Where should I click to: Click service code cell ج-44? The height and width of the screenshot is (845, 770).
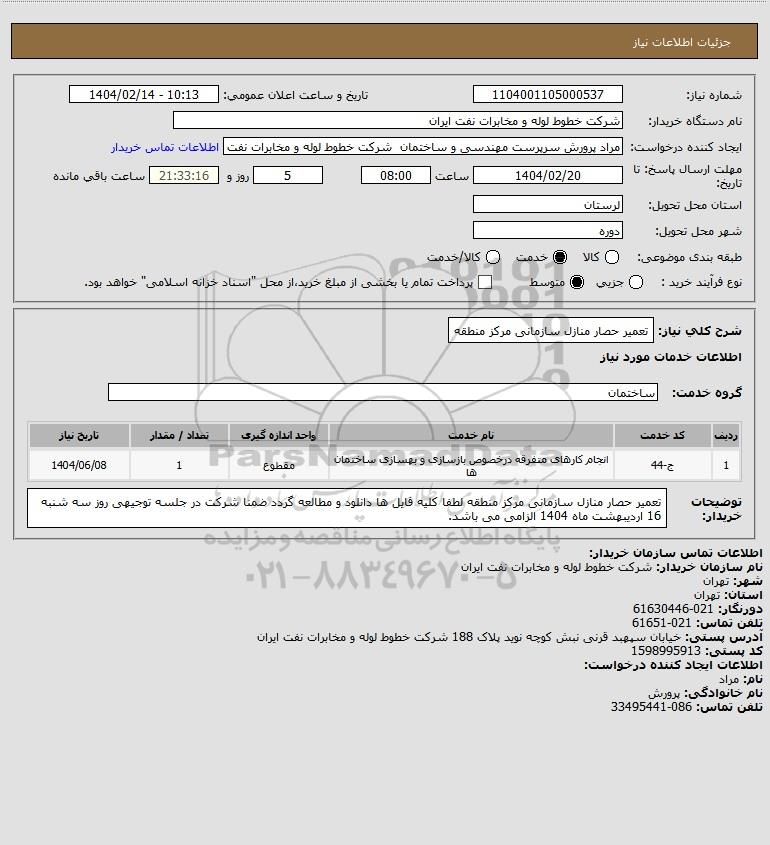(662, 465)
